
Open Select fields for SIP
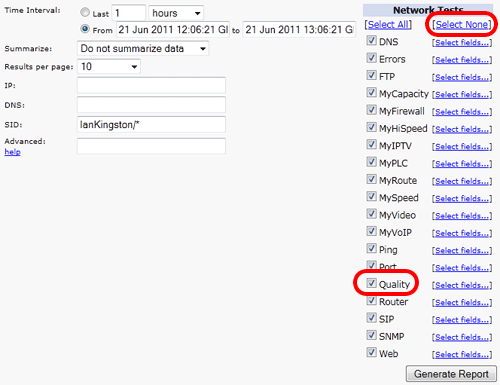click(462, 320)
